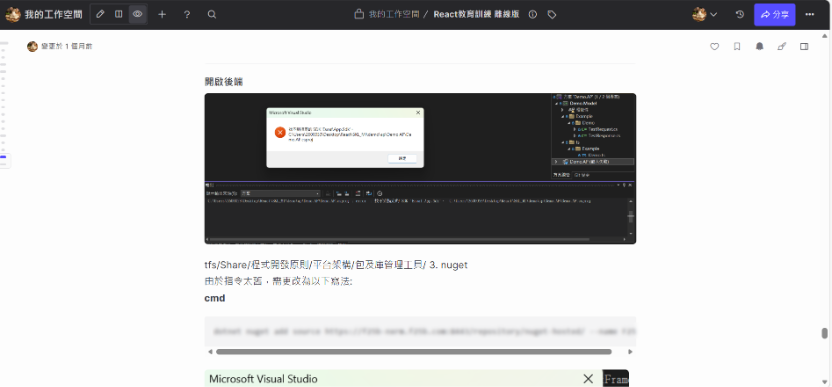This screenshot has height=387, width=832.
Task: Open the Microsoft Visual Studio dialog image at bottom
Action: 417,379
